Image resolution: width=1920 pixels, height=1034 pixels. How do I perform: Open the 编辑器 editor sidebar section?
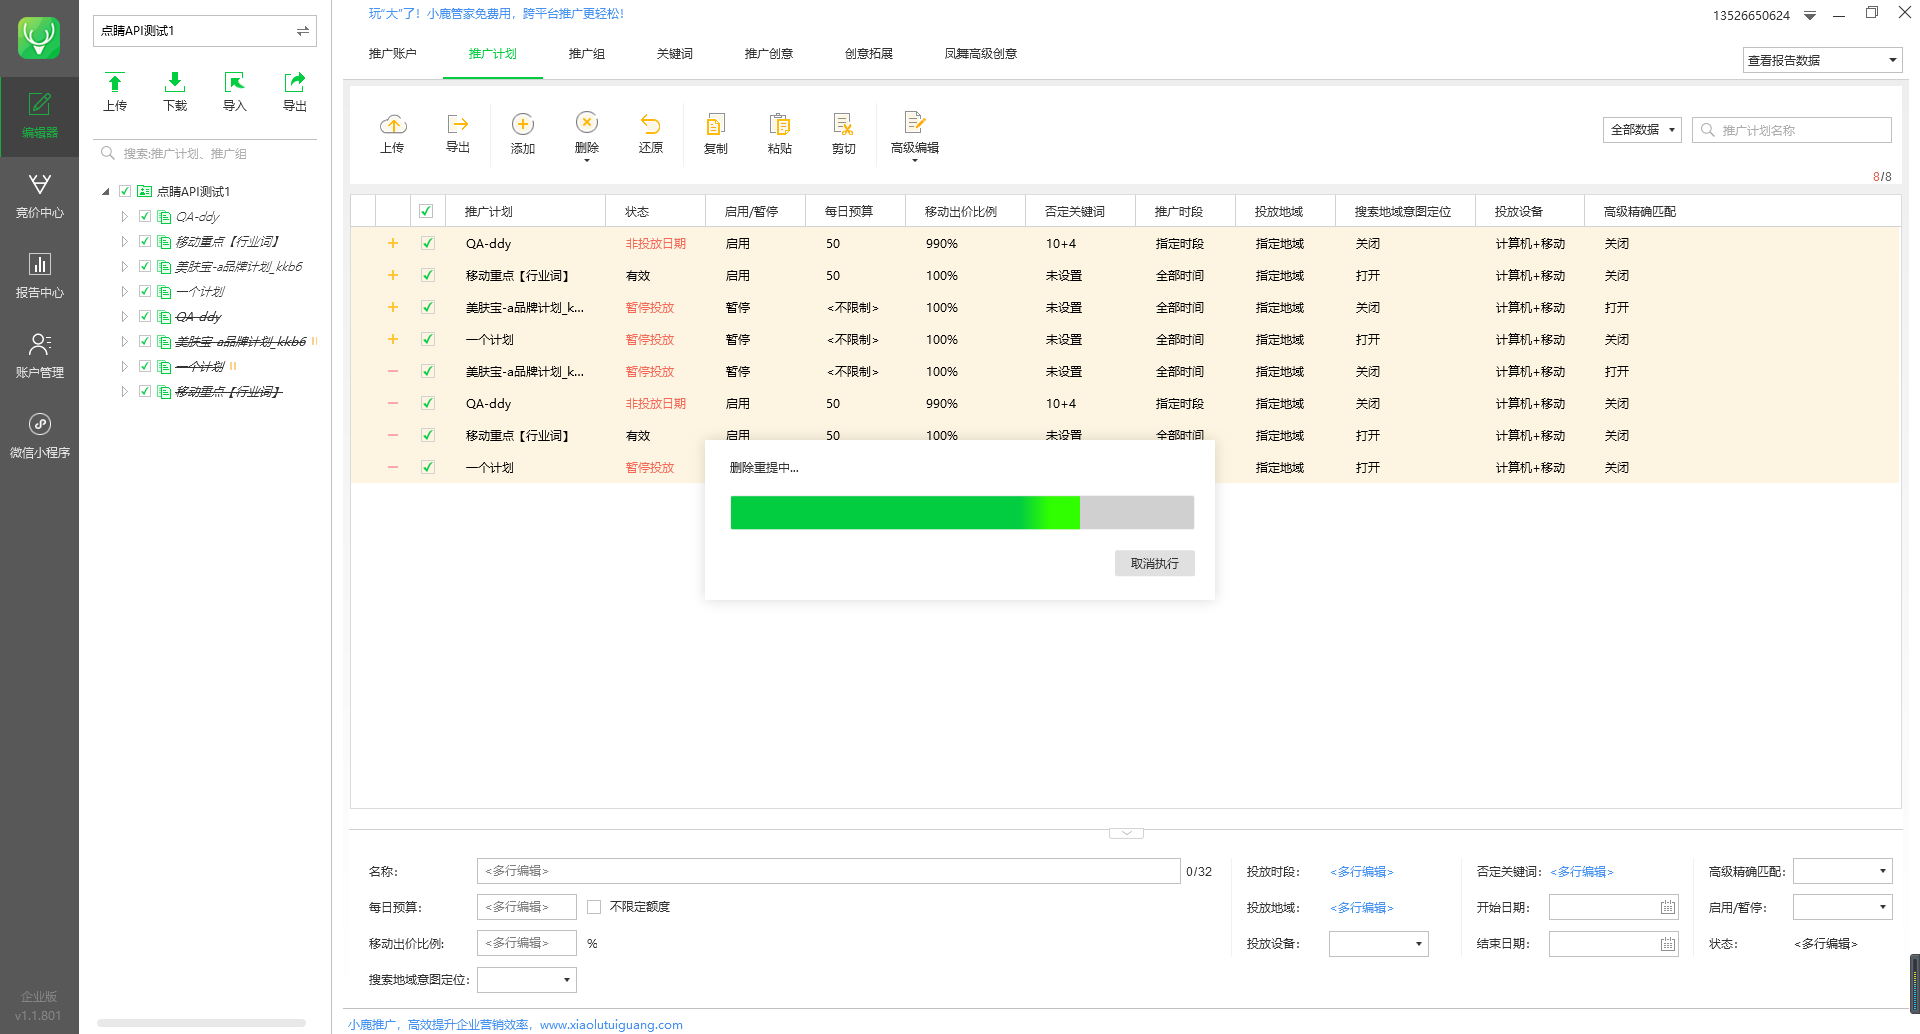click(x=39, y=116)
